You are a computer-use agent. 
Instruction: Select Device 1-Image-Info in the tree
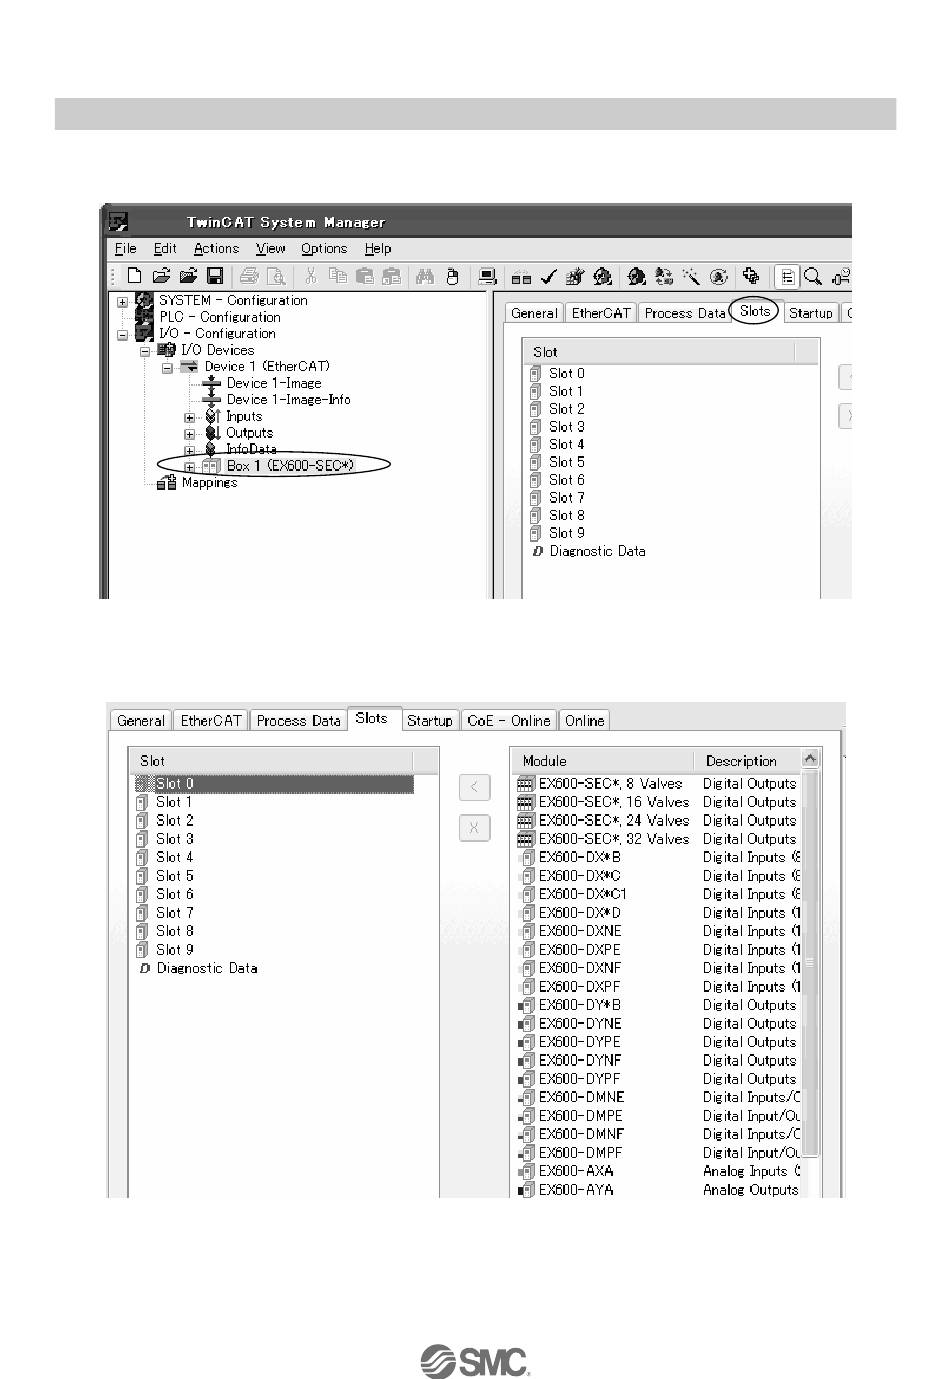(288, 400)
